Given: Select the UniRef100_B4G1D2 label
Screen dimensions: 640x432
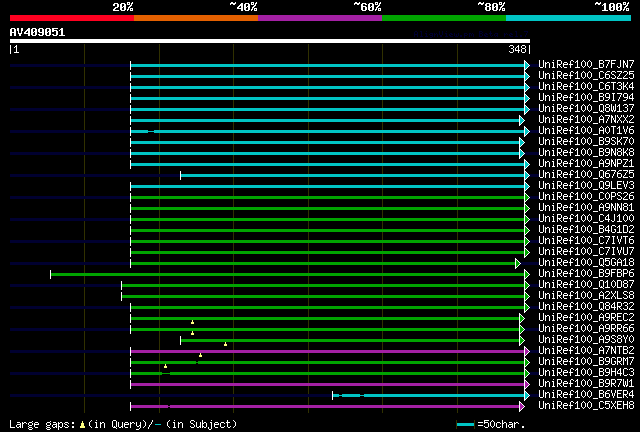Looking at the screenshot, I should tap(586, 230).
